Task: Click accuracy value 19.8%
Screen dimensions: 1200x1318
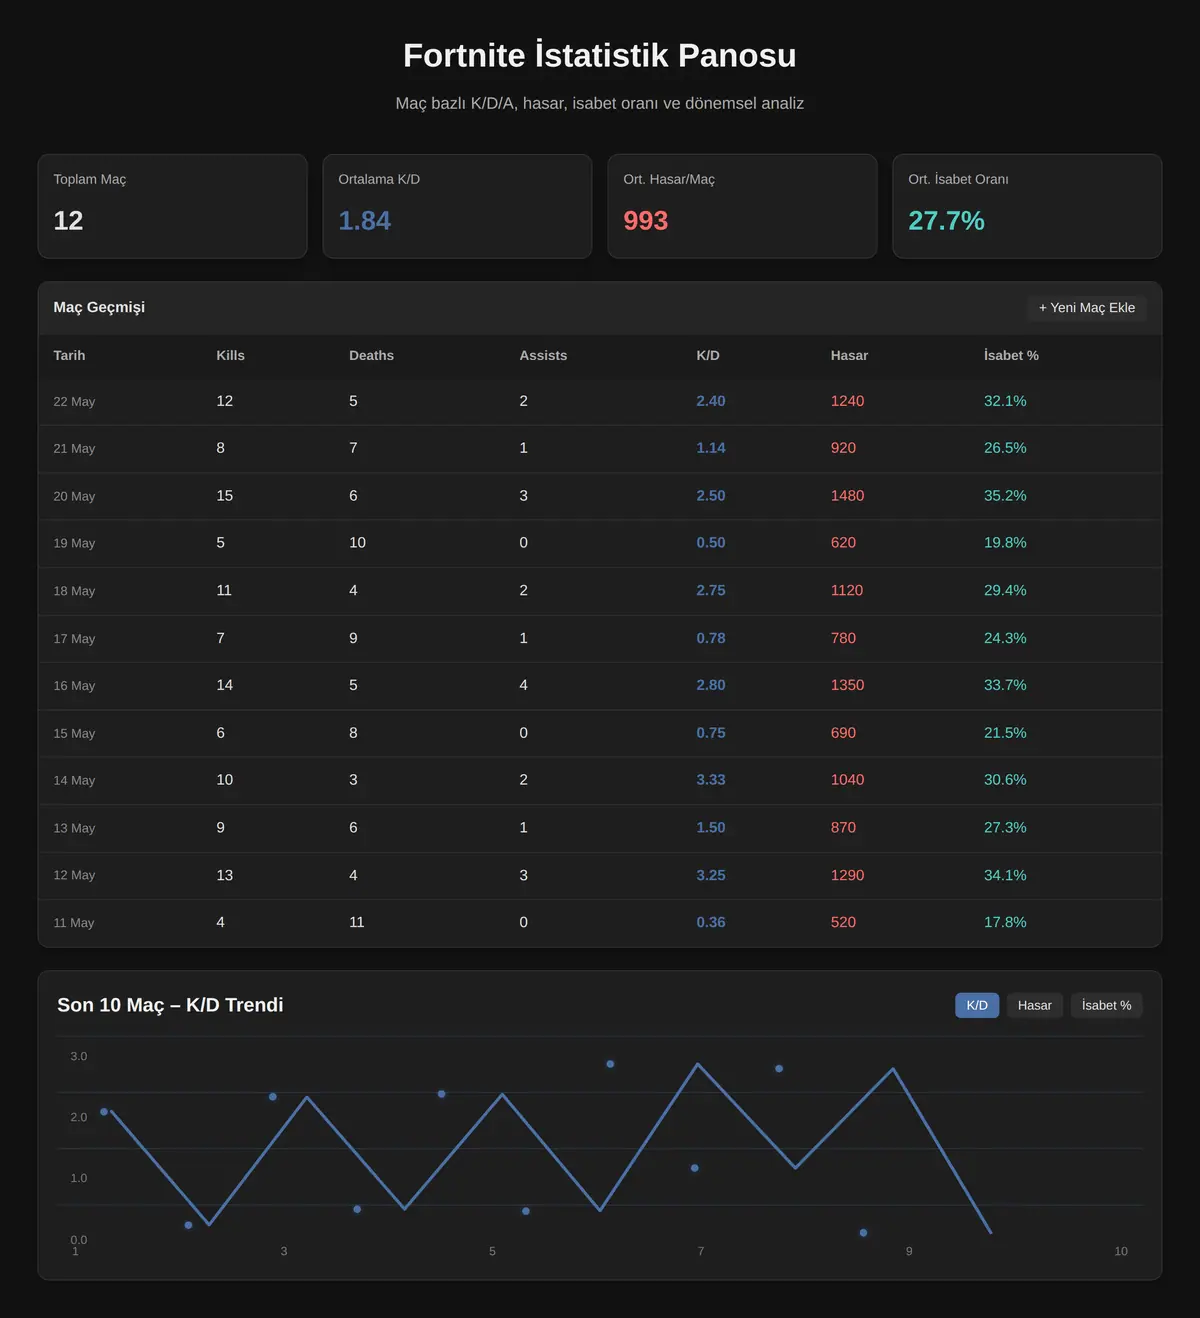Action: point(1005,543)
